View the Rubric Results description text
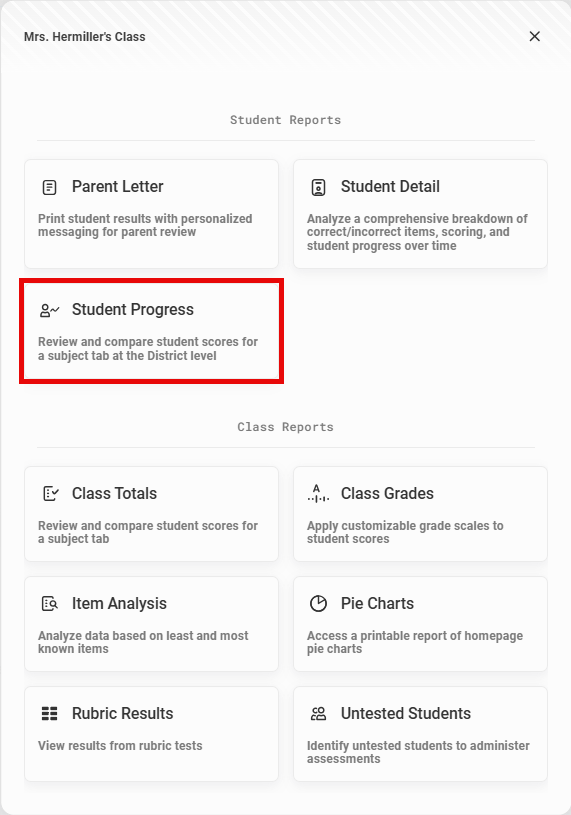571x815 pixels. (120, 745)
